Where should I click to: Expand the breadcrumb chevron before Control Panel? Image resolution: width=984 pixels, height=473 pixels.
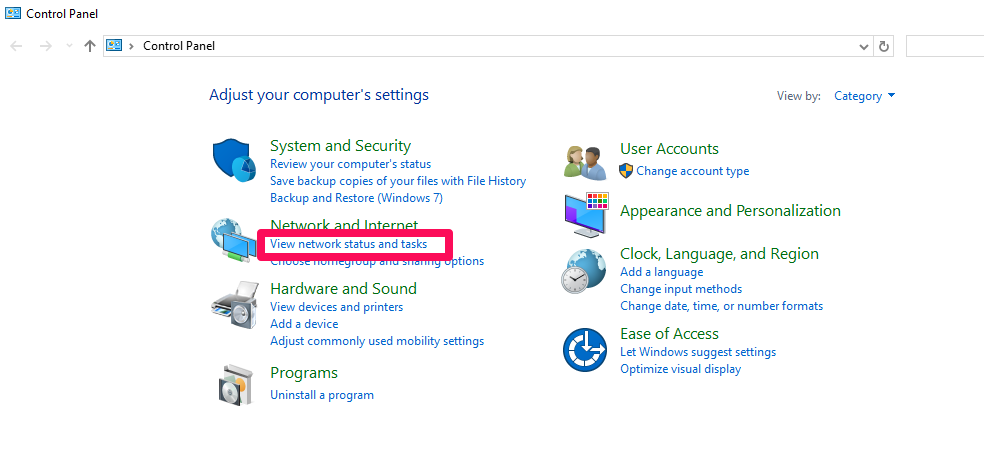click(x=132, y=46)
